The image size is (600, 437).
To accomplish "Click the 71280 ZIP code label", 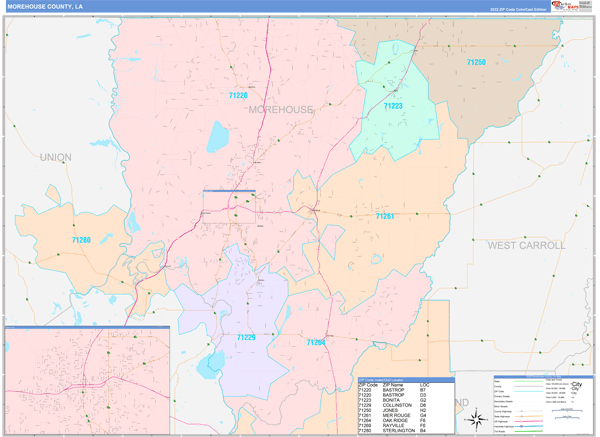I will click(81, 240).
